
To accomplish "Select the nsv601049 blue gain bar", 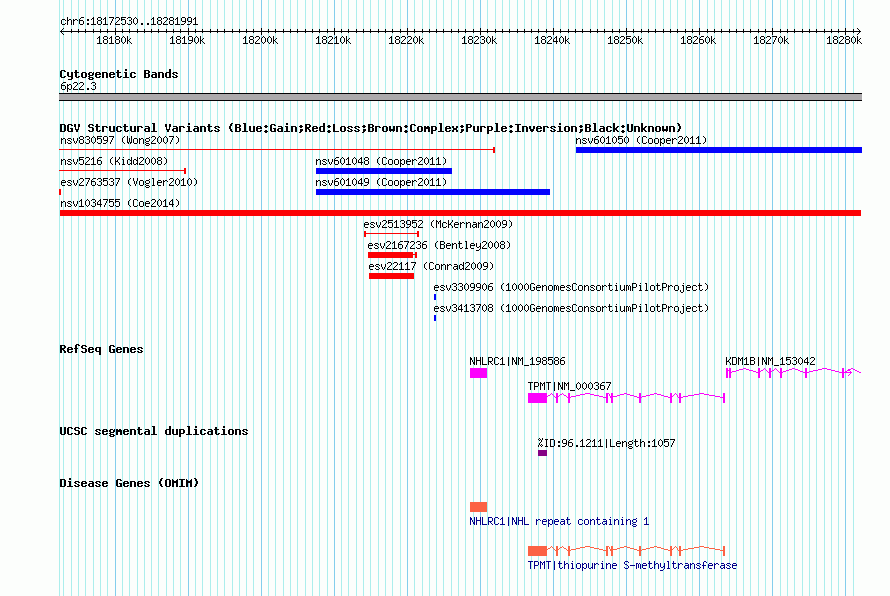I will pos(433,192).
